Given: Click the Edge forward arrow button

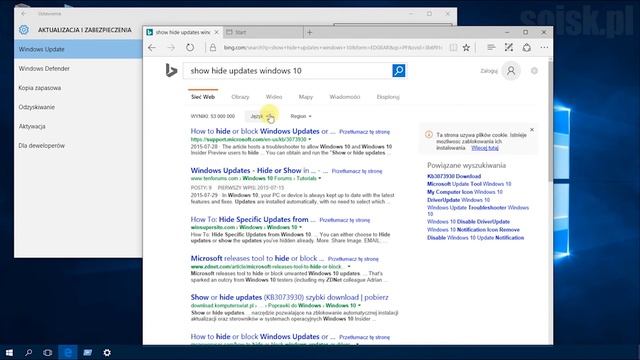Looking at the screenshot, I should (x=171, y=48).
